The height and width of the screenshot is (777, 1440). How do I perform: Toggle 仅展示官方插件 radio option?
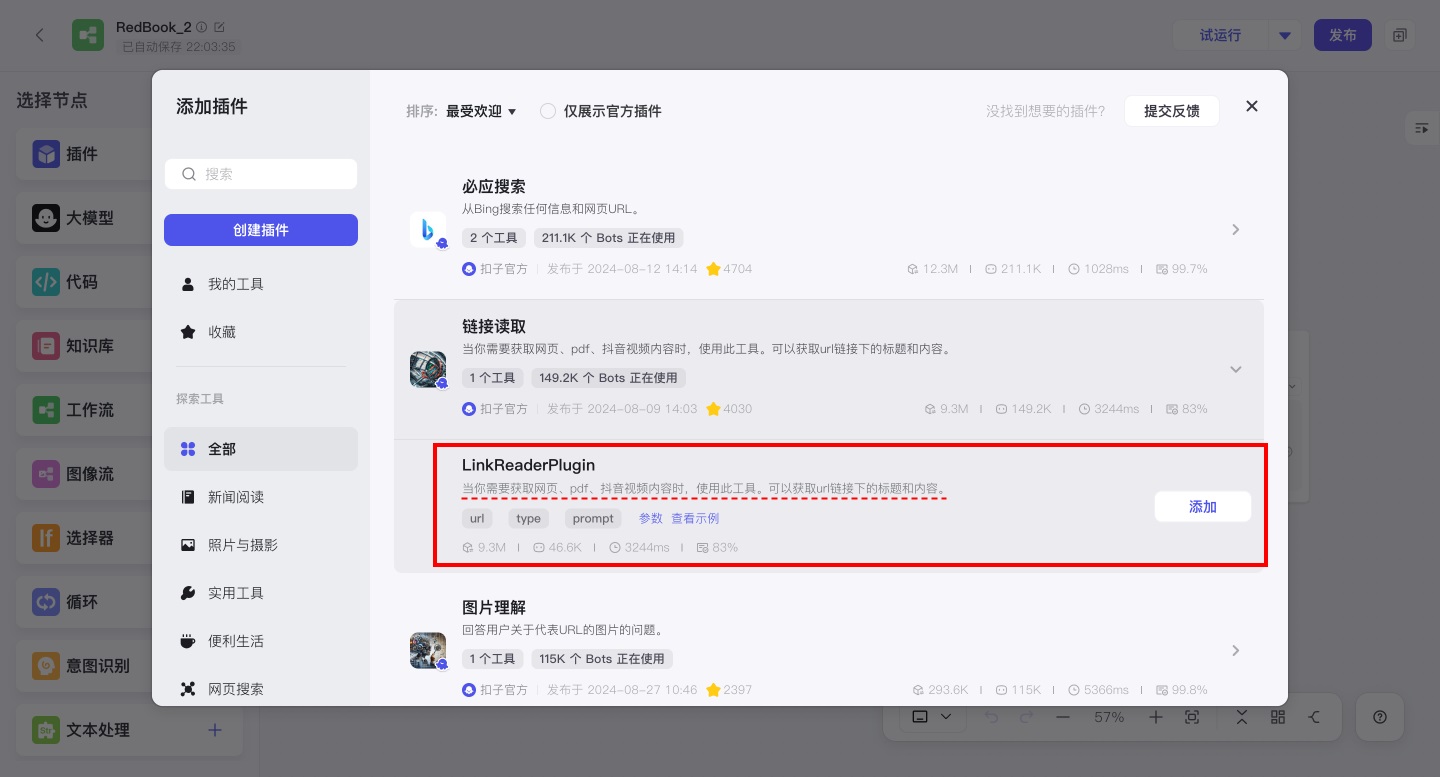point(548,111)
